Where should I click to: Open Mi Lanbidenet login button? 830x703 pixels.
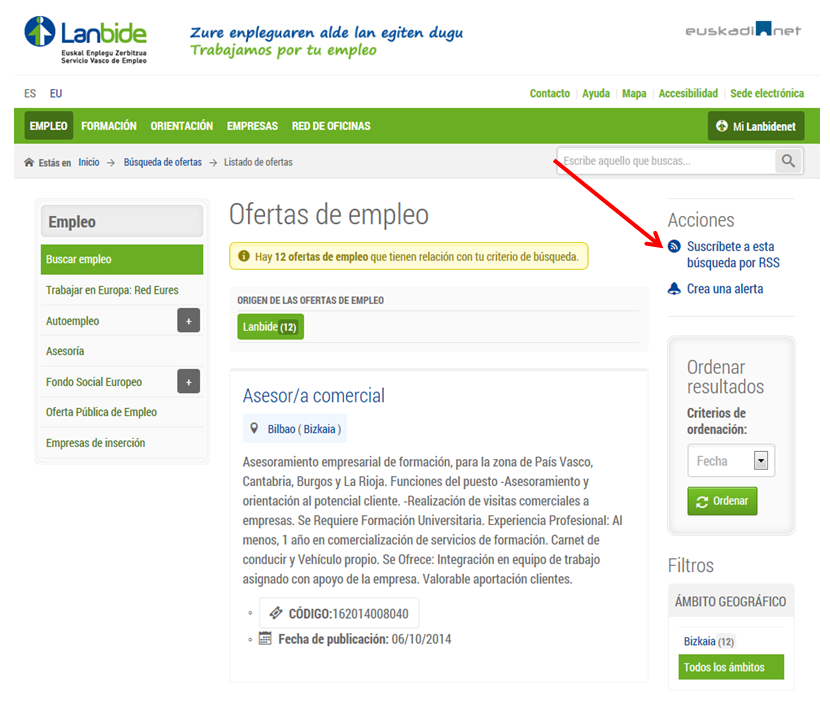(x=755, y=126)
